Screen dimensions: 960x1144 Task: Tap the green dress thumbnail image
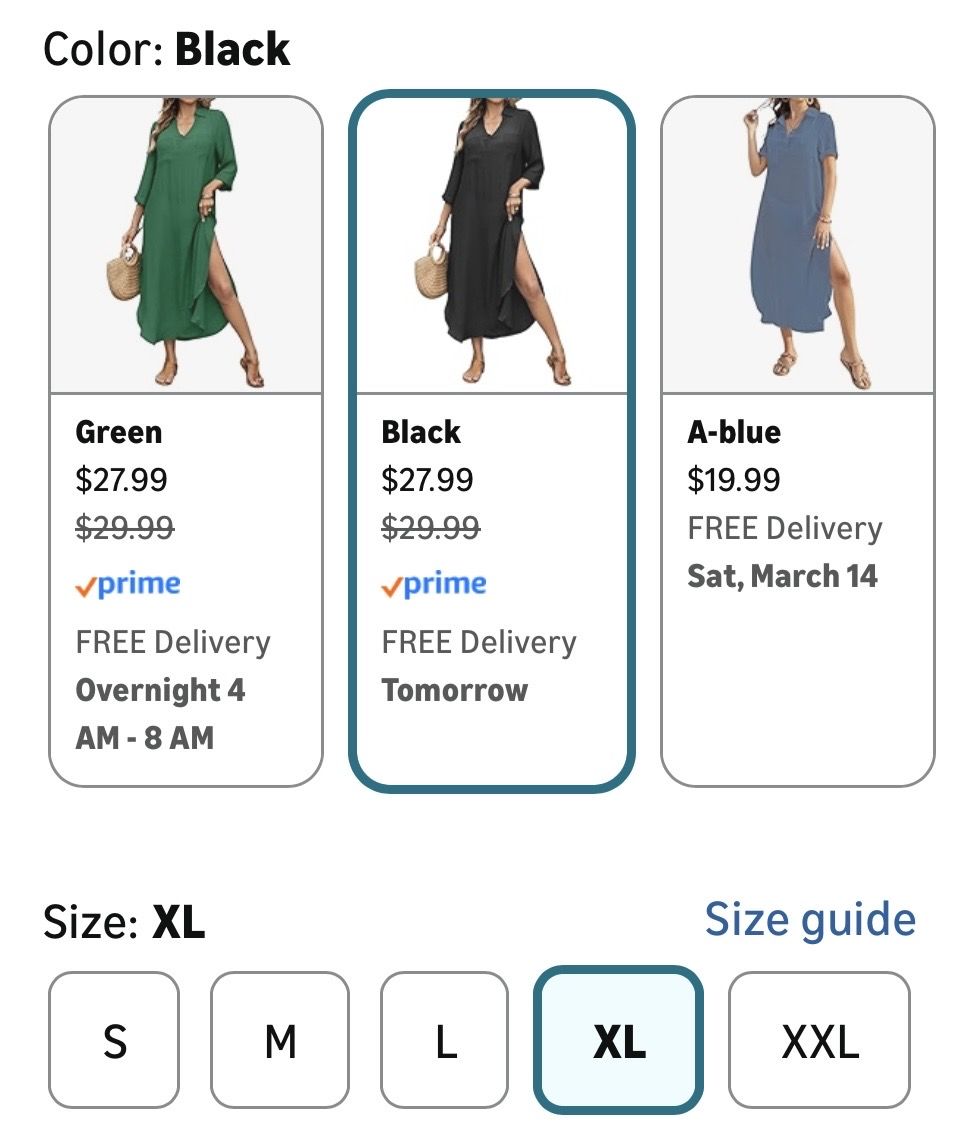(186, 245)
